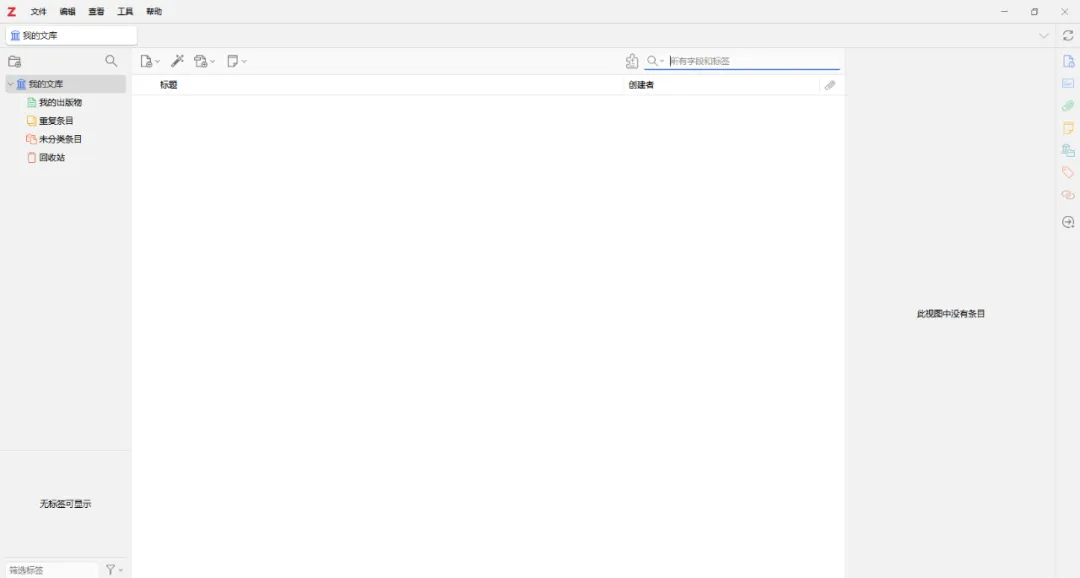Sort items by 创建者 column
Viewport: 1080px width, 578px height.
pos(722,85)
